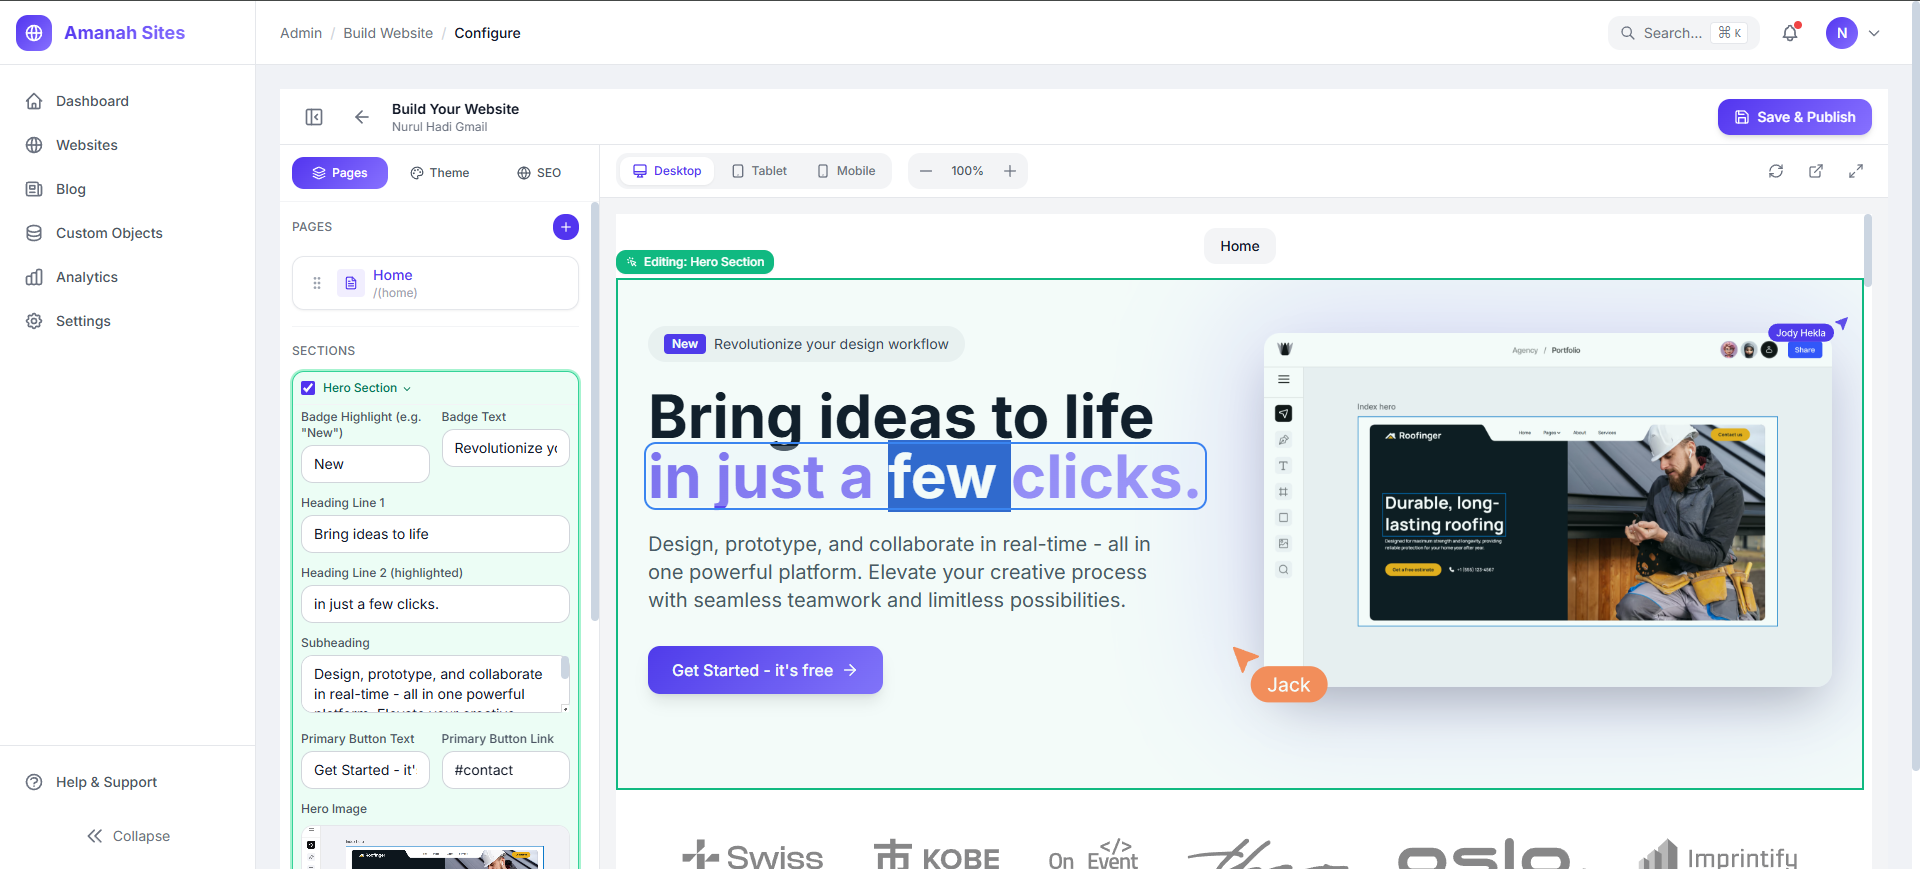Click the Heading Line 1 input field
Screen dimensions: 1920x869
435,534
